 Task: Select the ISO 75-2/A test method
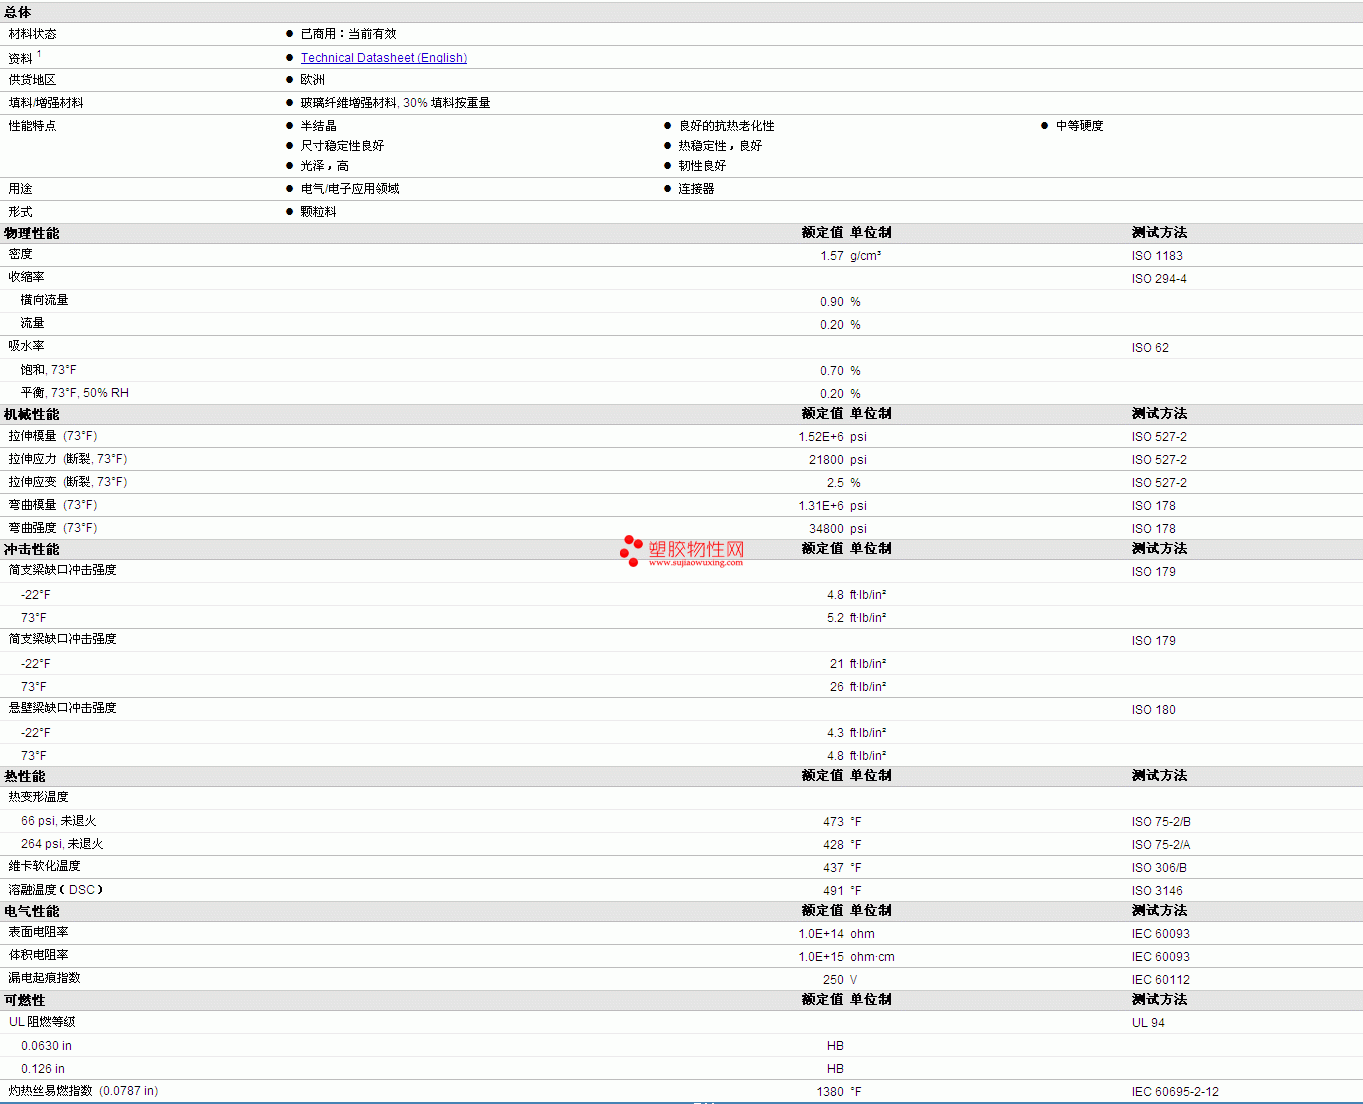[1161, 845]
